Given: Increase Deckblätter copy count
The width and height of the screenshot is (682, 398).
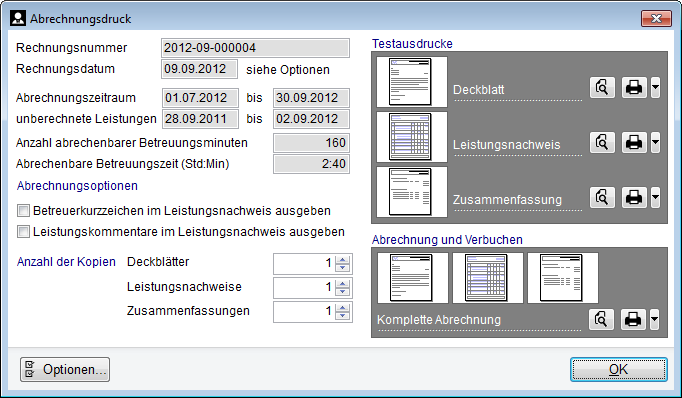Looking at the screenshot, I should point(343,260).
